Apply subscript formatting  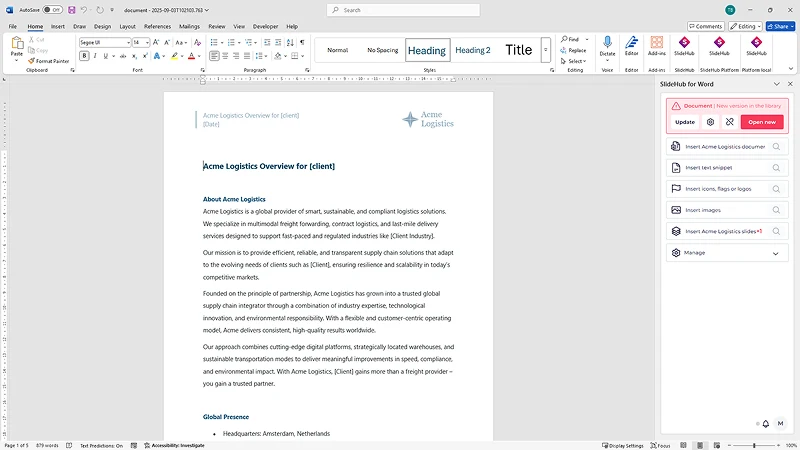(134, 56)
